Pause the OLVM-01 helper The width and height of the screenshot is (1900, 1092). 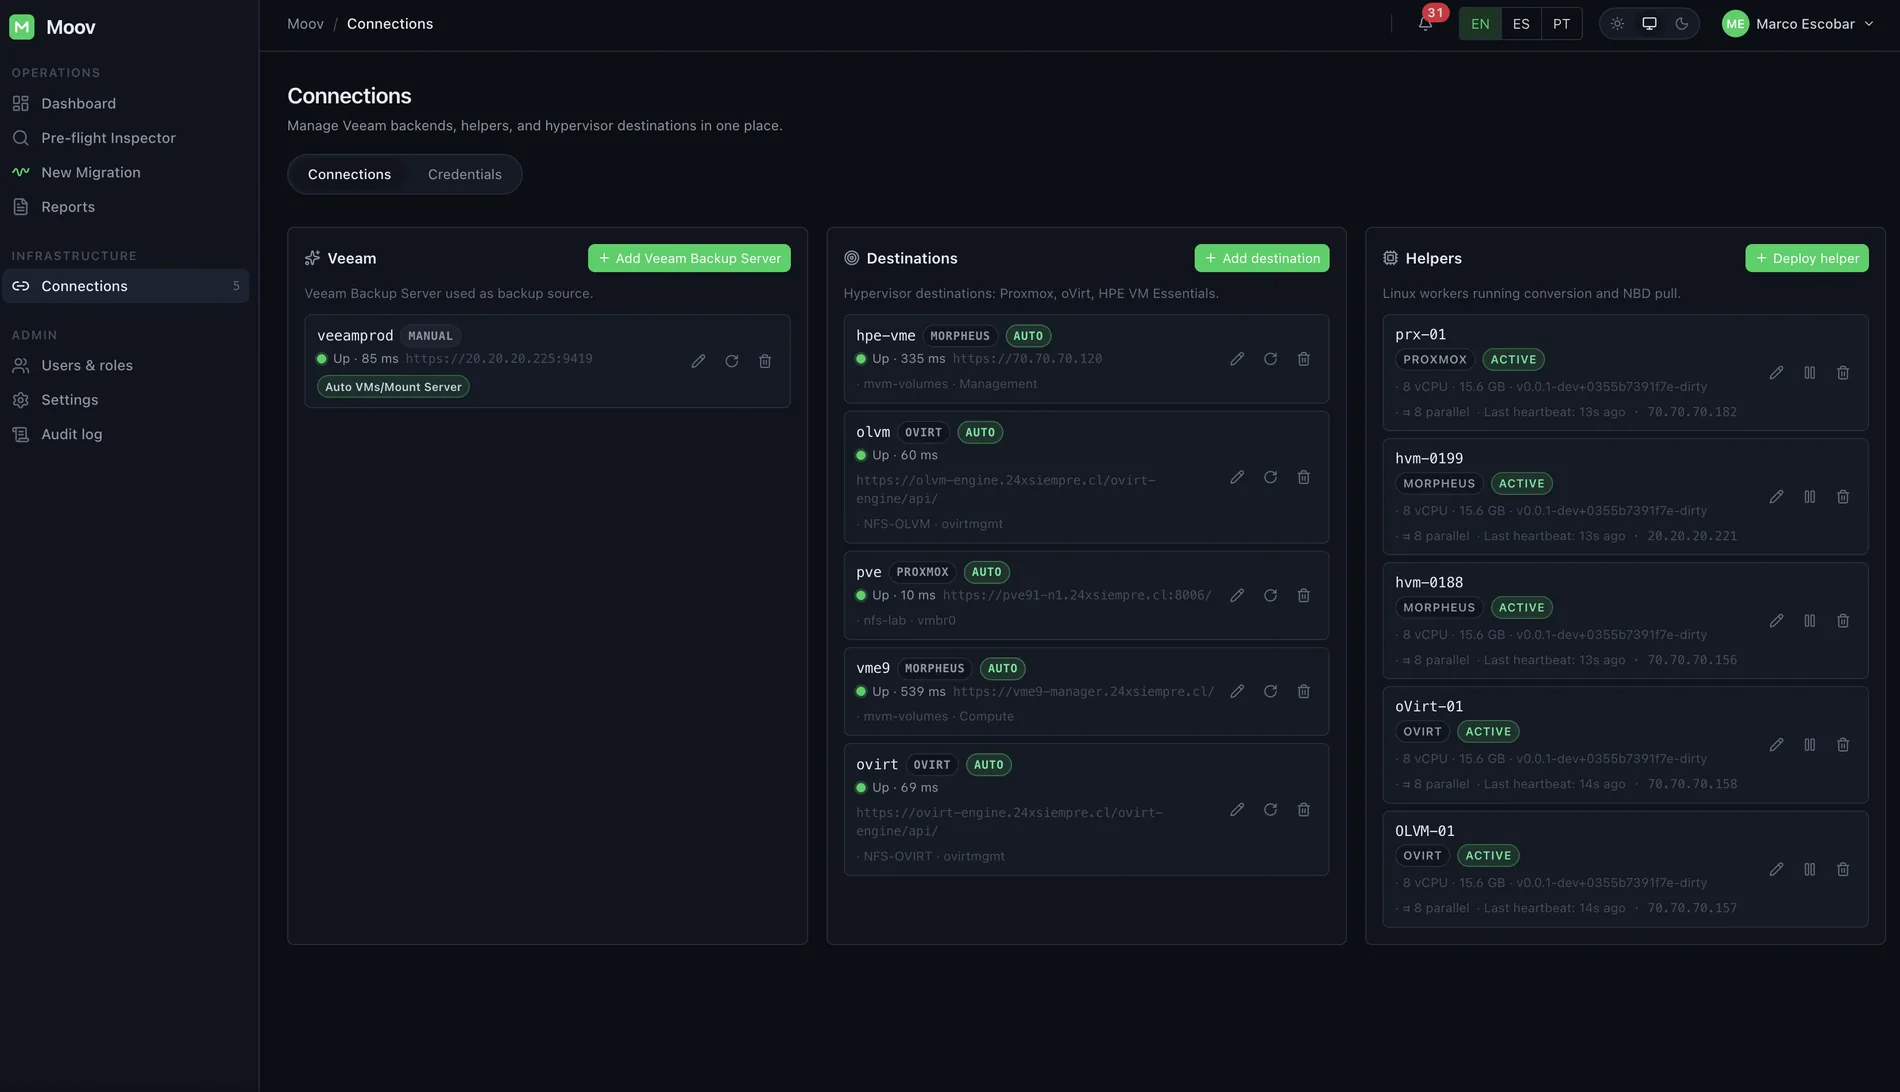1810,869
